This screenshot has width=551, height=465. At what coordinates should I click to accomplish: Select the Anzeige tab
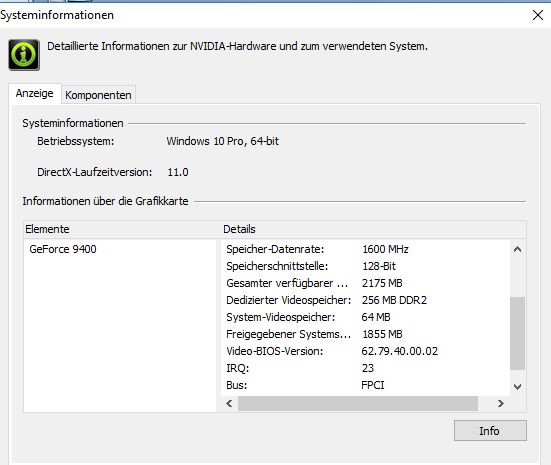(34, 93)
